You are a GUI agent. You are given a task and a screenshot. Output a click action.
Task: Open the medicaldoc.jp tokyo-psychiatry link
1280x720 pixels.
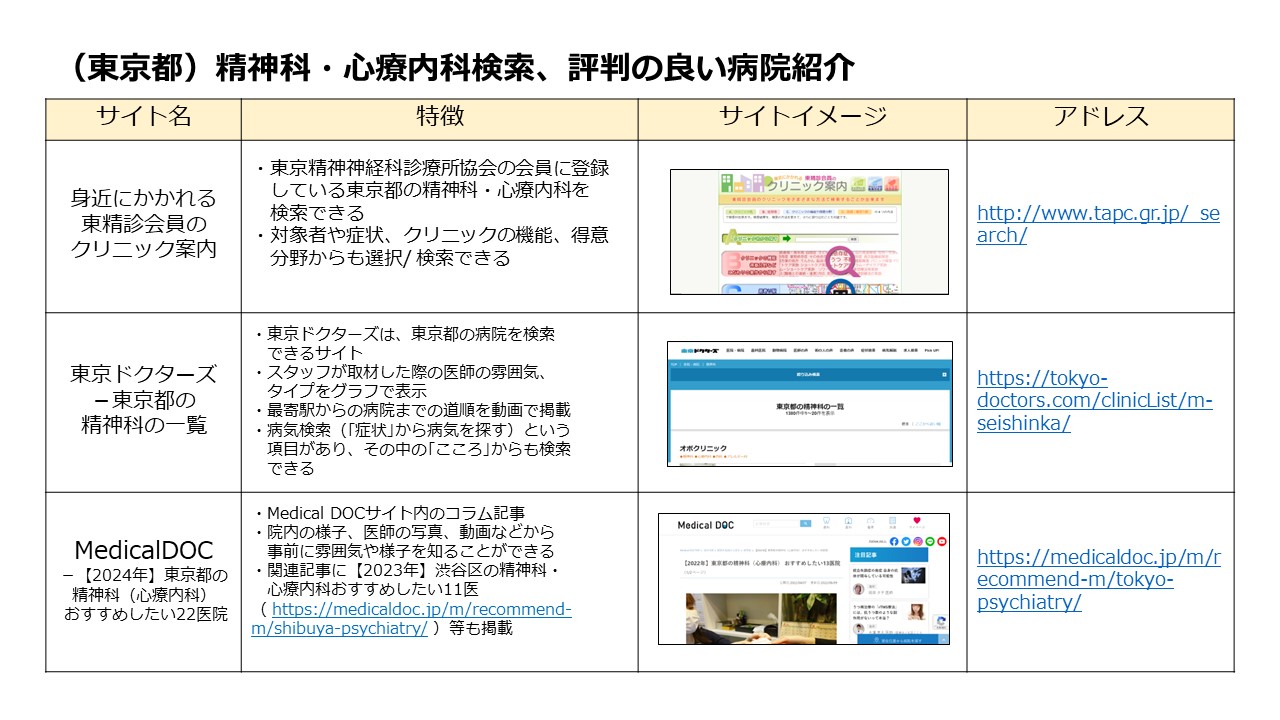point(1098,579)
